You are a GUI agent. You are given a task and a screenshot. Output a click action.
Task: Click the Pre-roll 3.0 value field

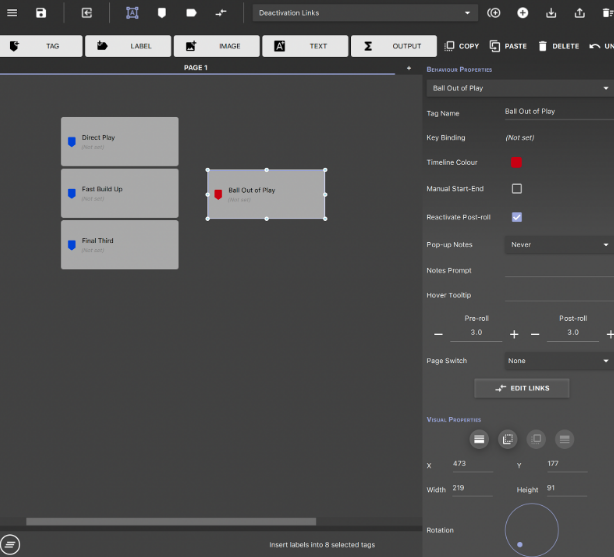pyautogui.click(x=476, y=333)
